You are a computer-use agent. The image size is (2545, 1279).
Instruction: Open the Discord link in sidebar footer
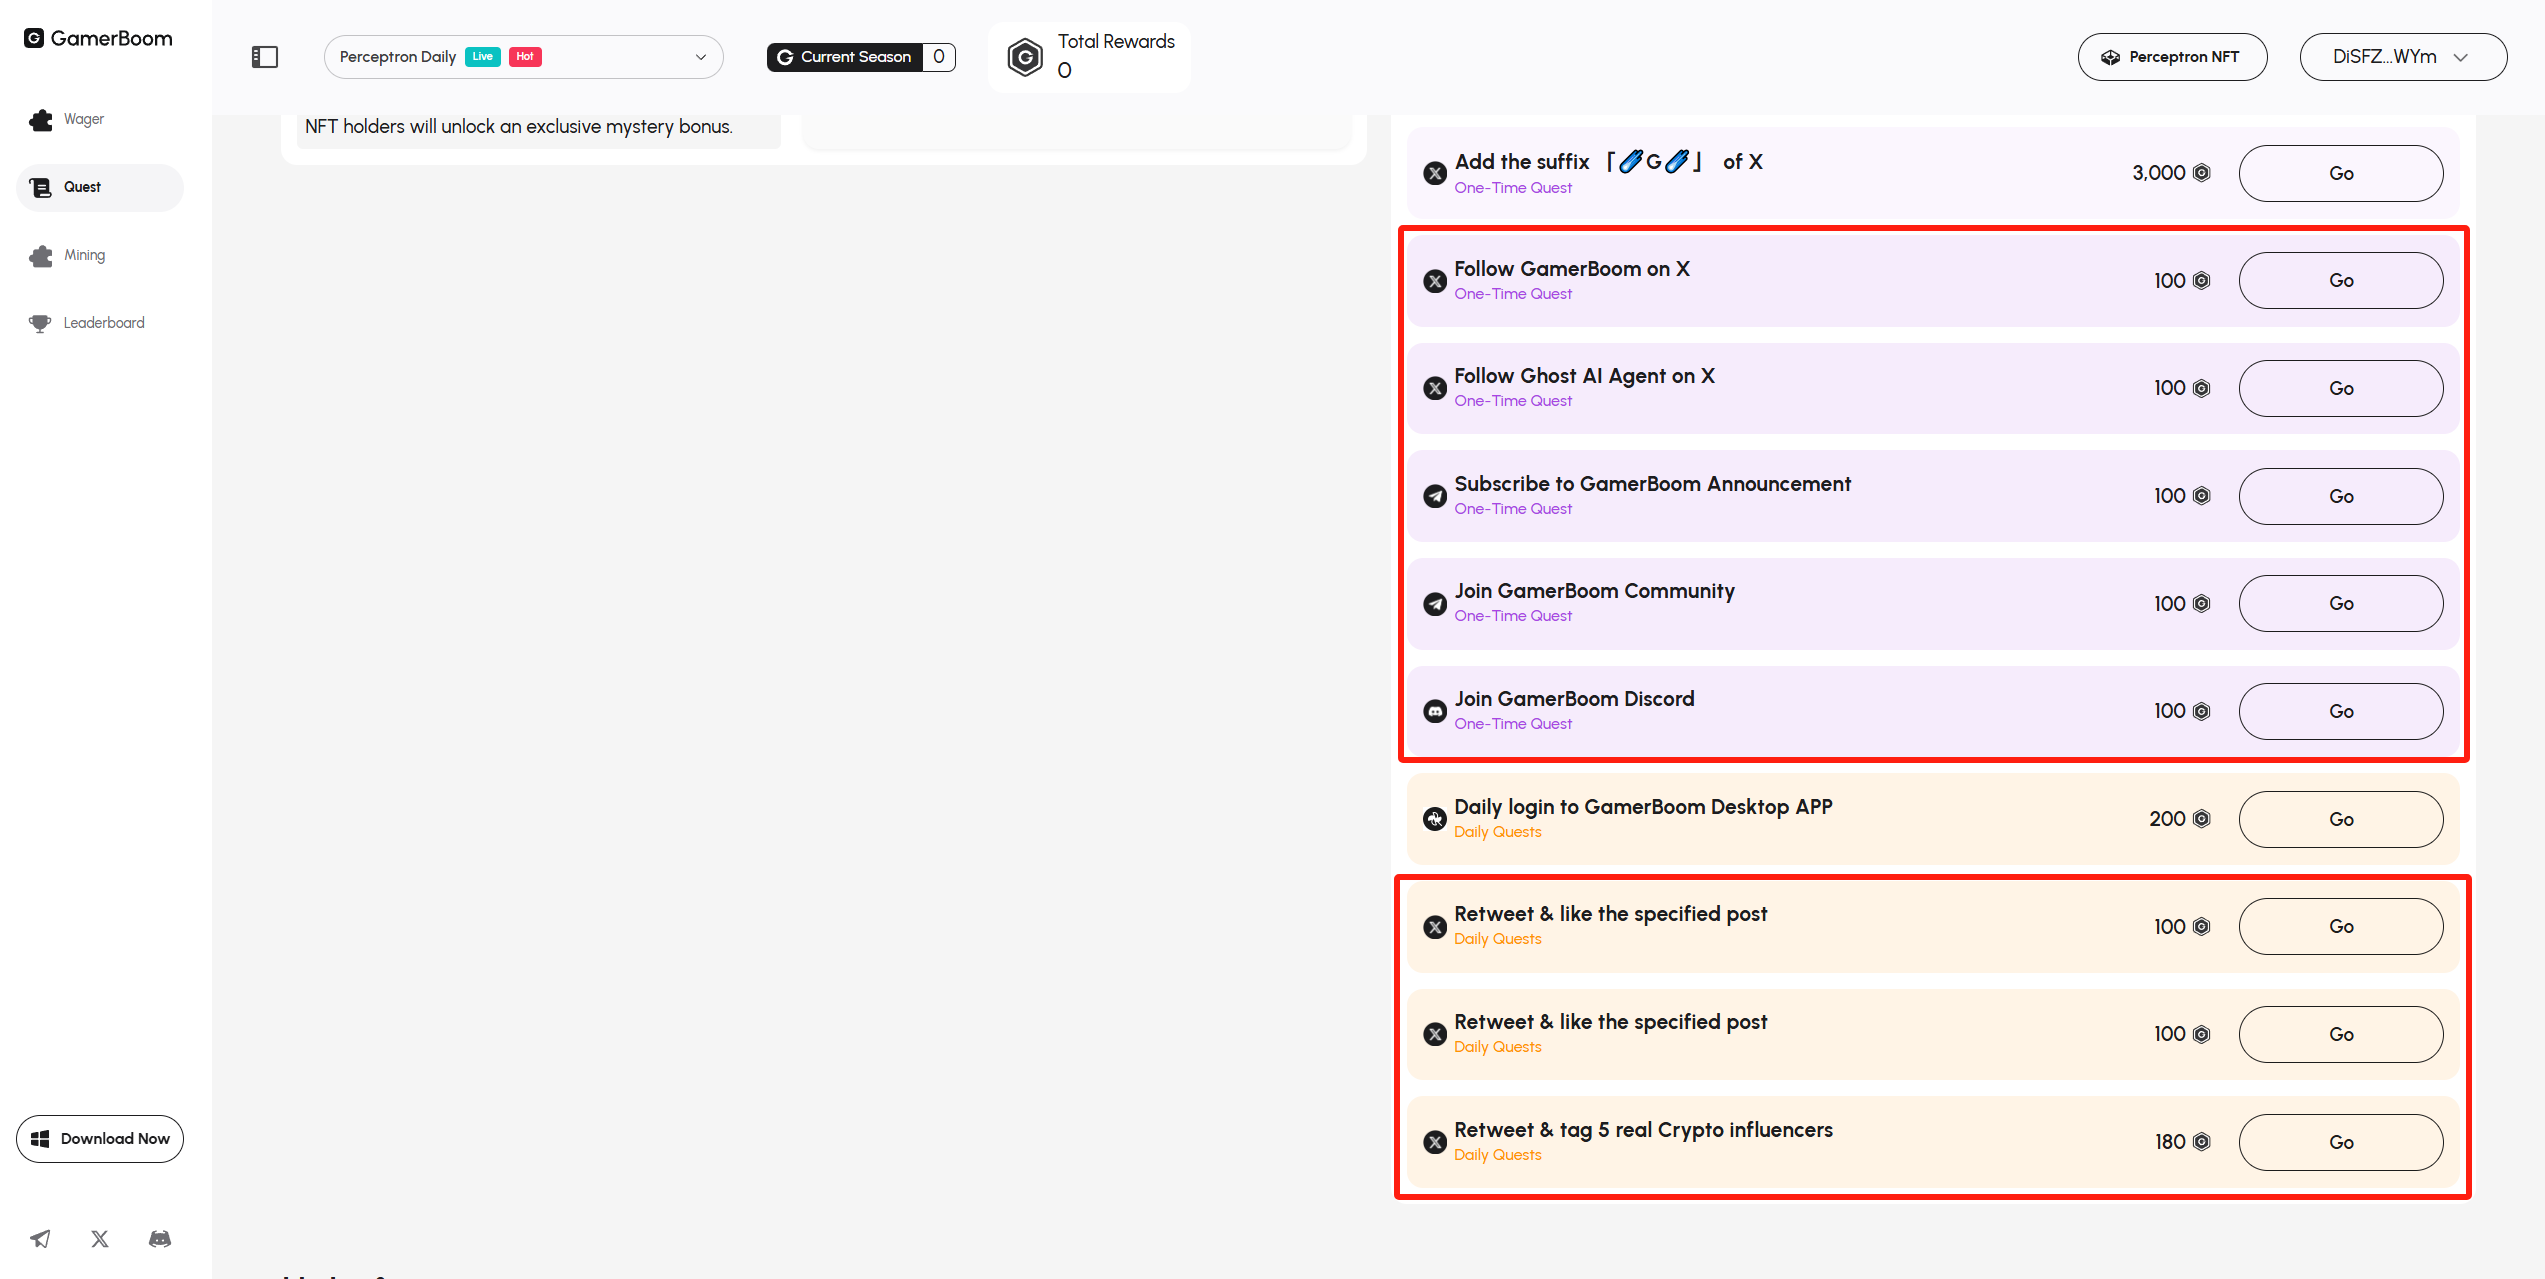pyautogui.click(x=160, y=1239)
